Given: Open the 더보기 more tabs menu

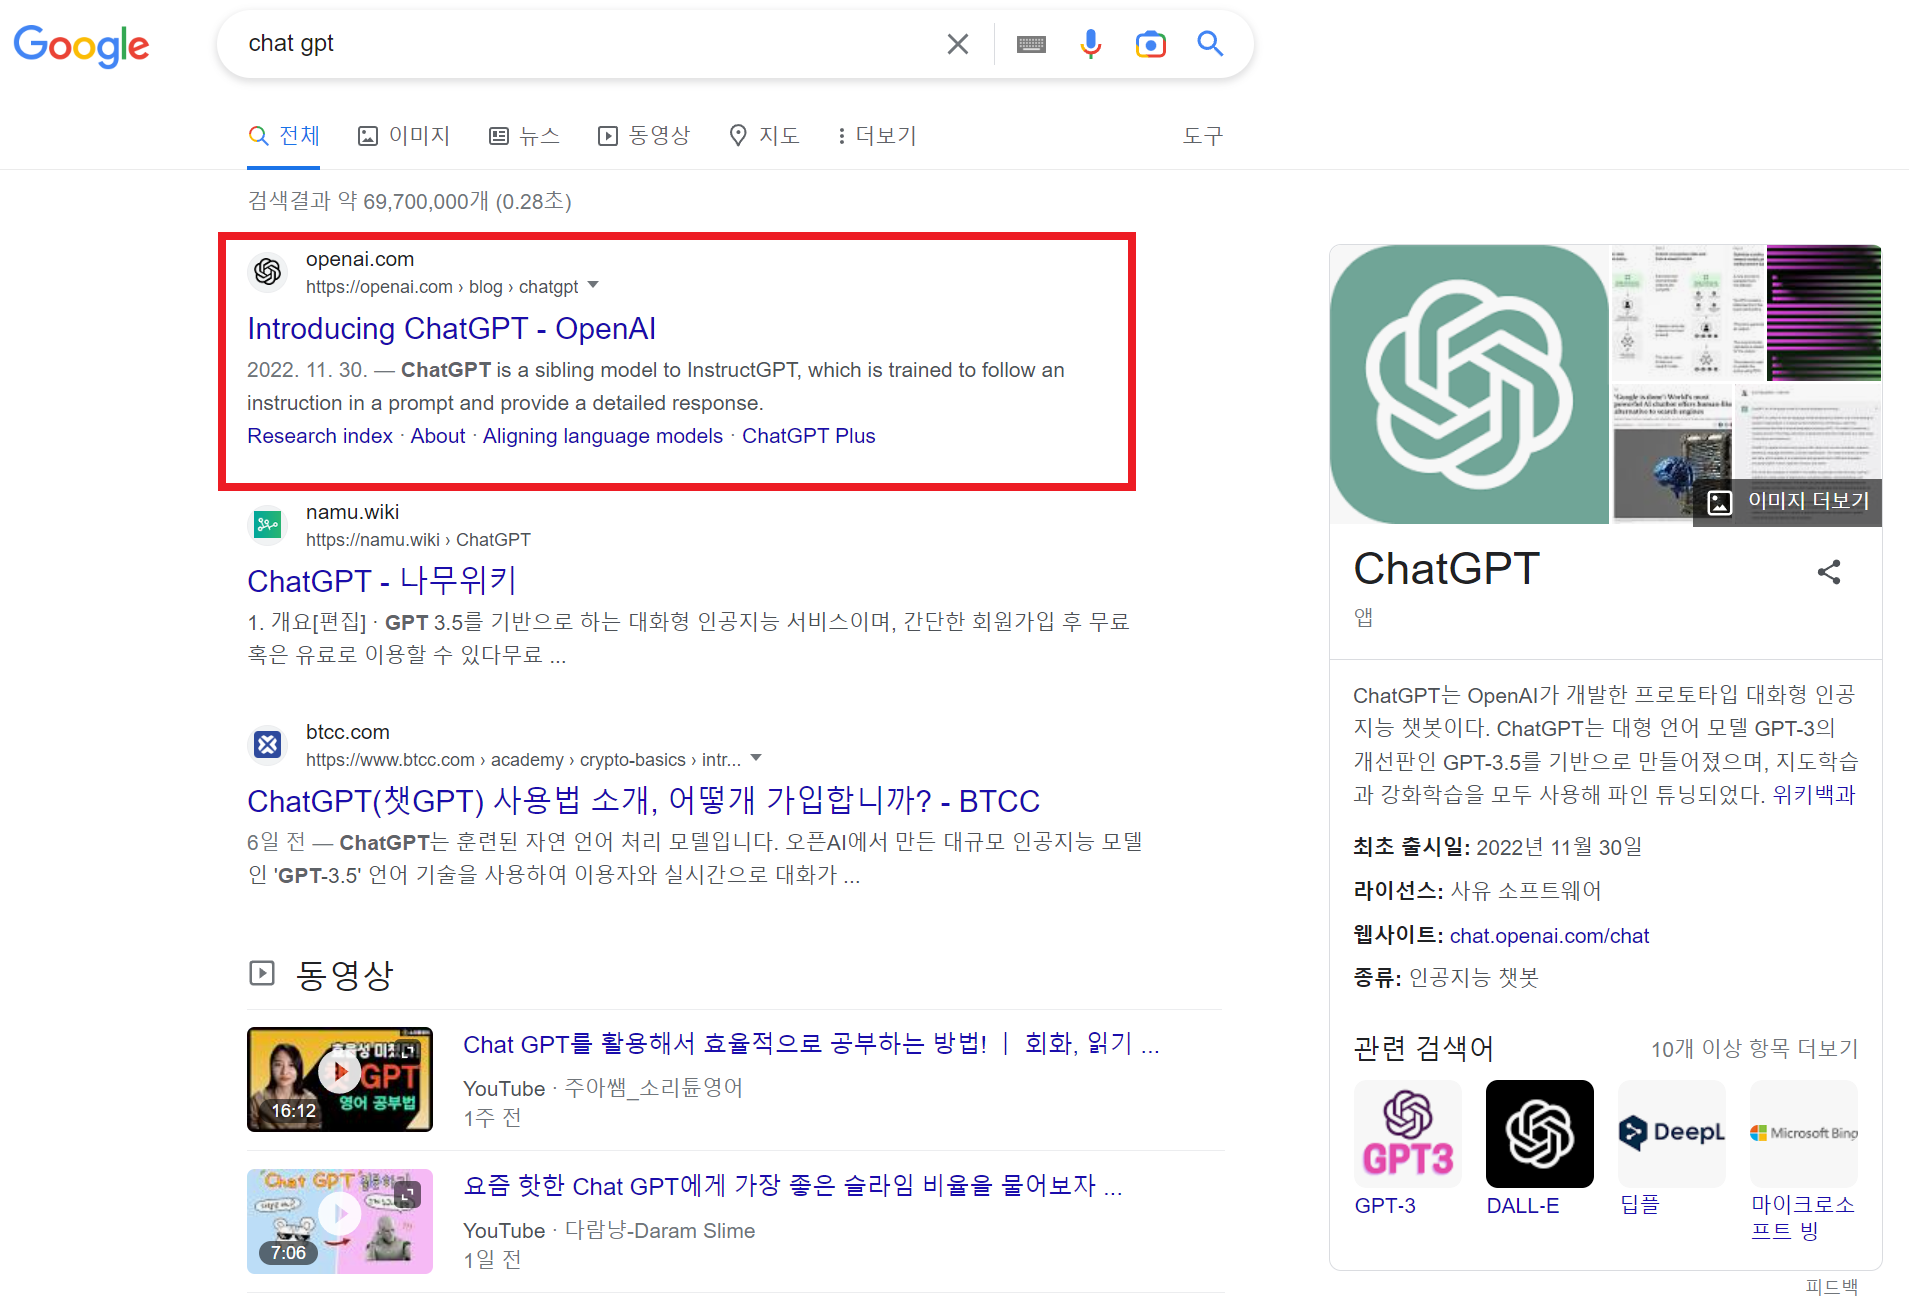Looking at the screenshot, I should (877, 136).
